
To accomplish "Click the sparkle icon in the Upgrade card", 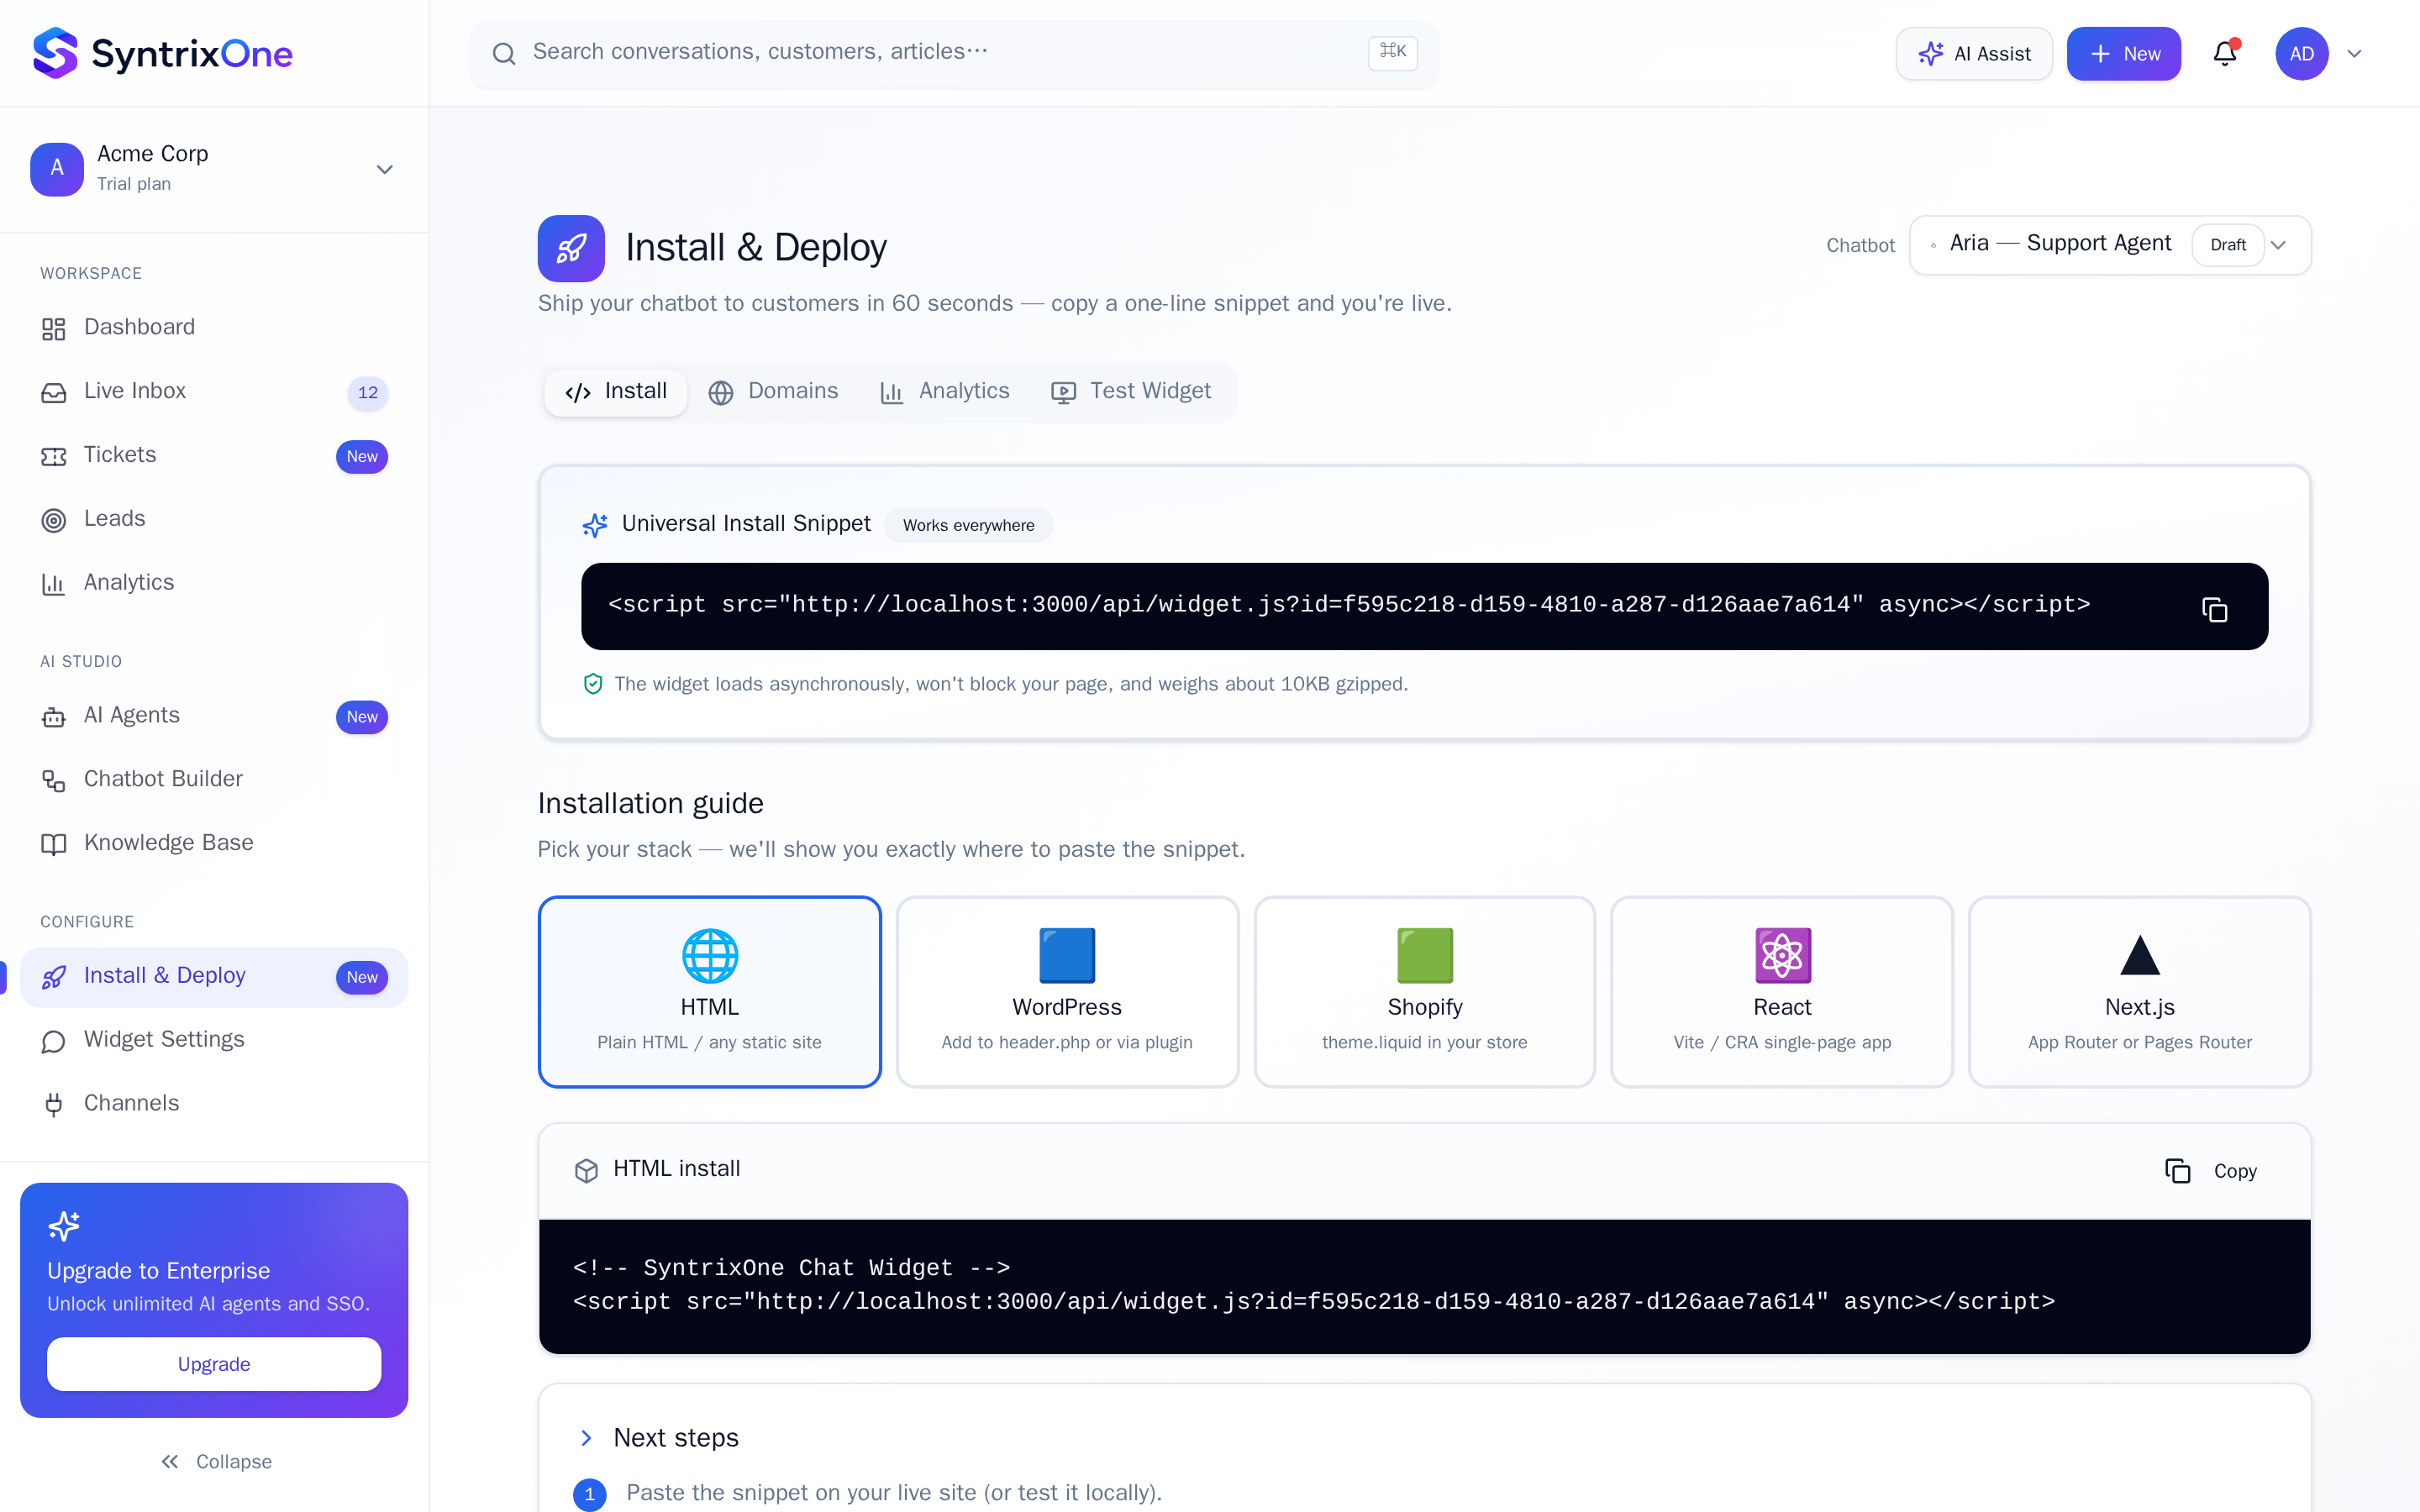I will pos(64,1225).
